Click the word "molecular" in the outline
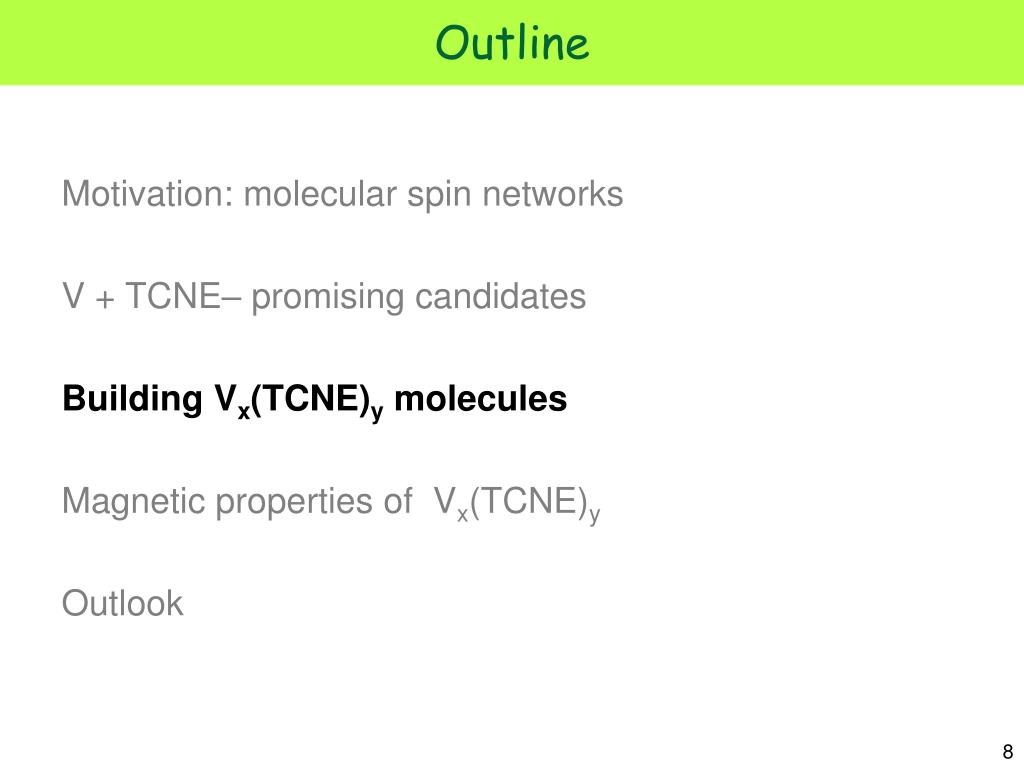Screen dimensions: 1024x768 (320, 193)
